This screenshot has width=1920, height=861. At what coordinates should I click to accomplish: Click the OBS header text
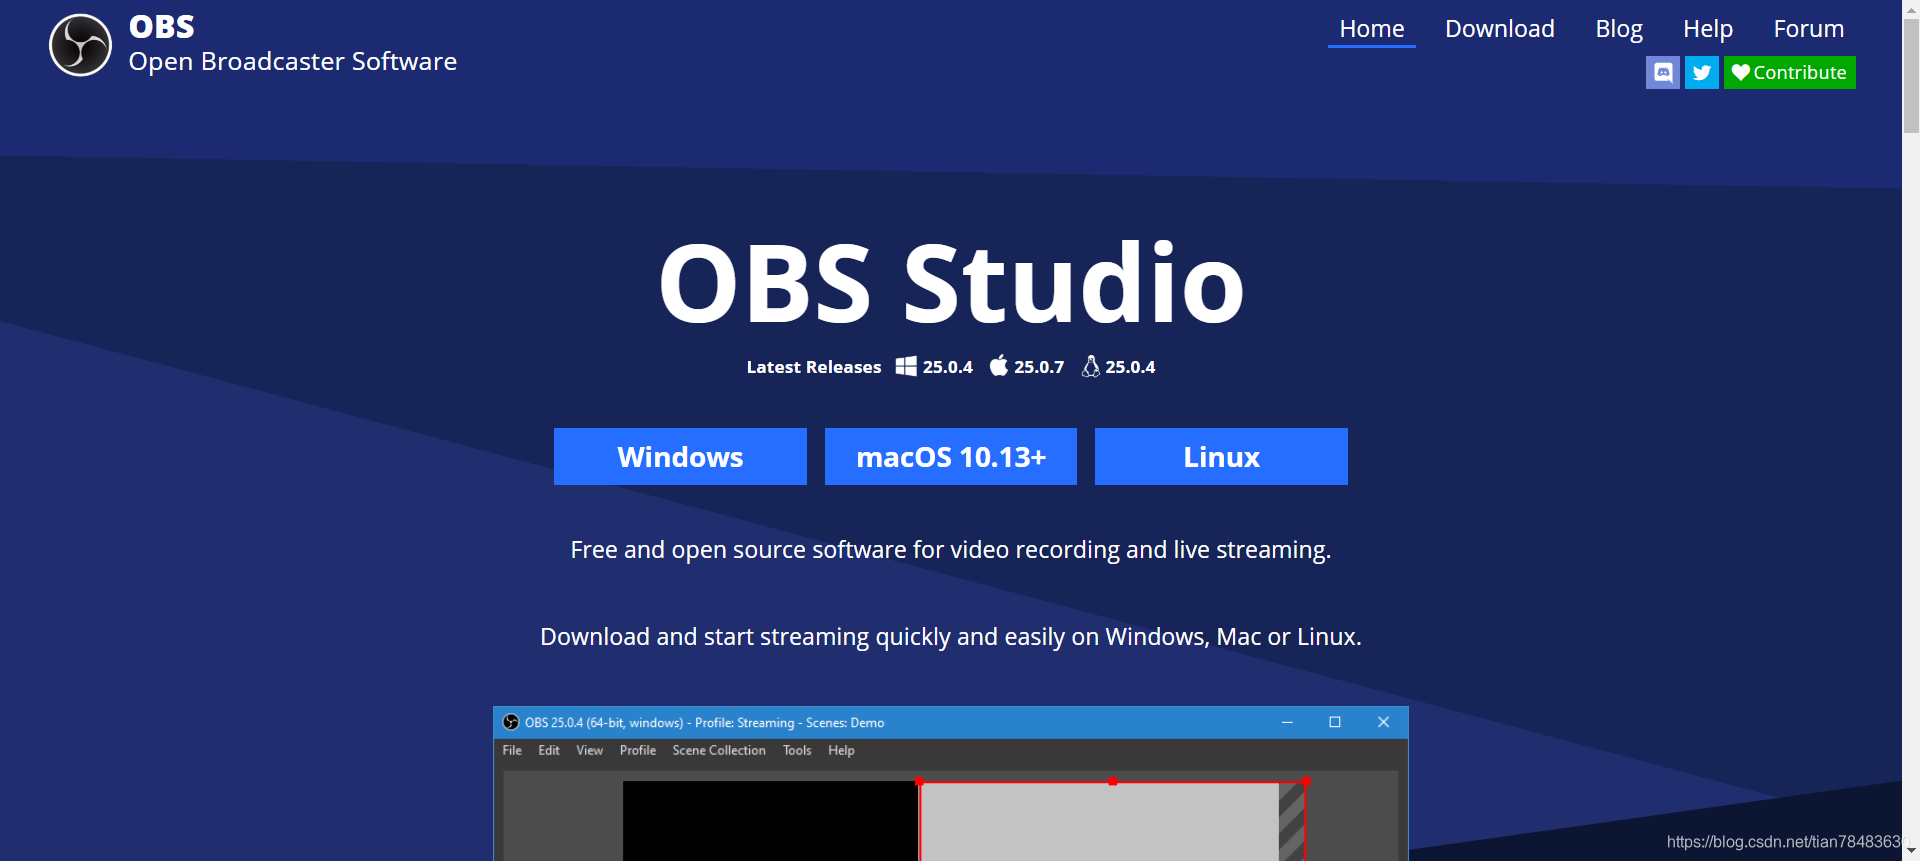[x=162, y=27]
